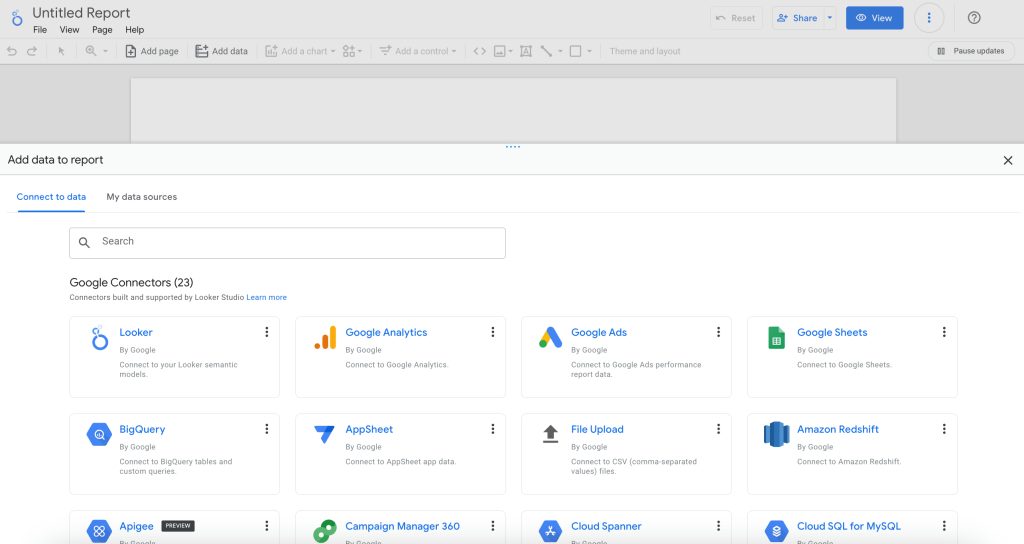
Task: Click the Learn more link
Action: [266, 297]
